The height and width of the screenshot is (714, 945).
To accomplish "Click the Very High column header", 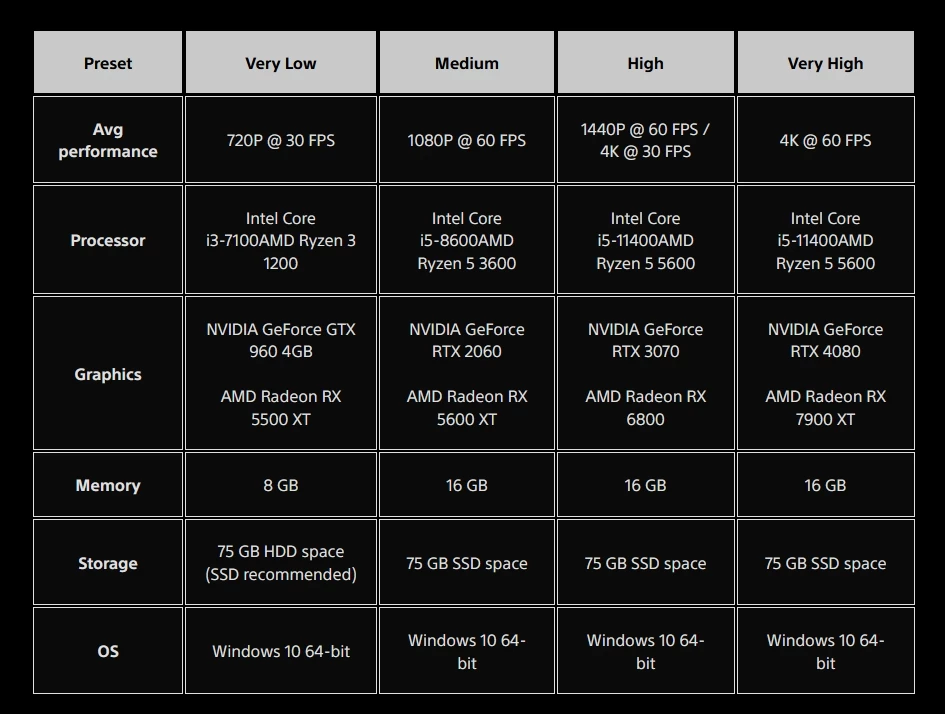I will [825, 63].
